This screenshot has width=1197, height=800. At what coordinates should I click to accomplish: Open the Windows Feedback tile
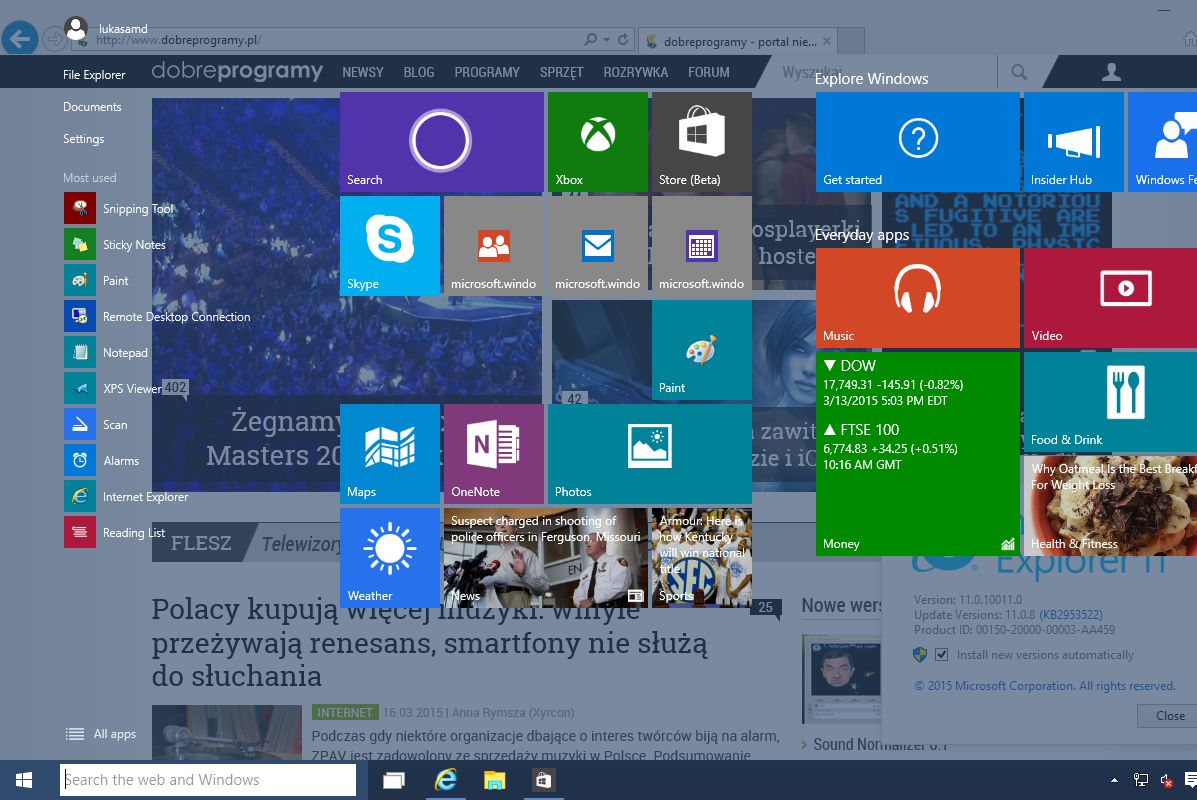1163,142
